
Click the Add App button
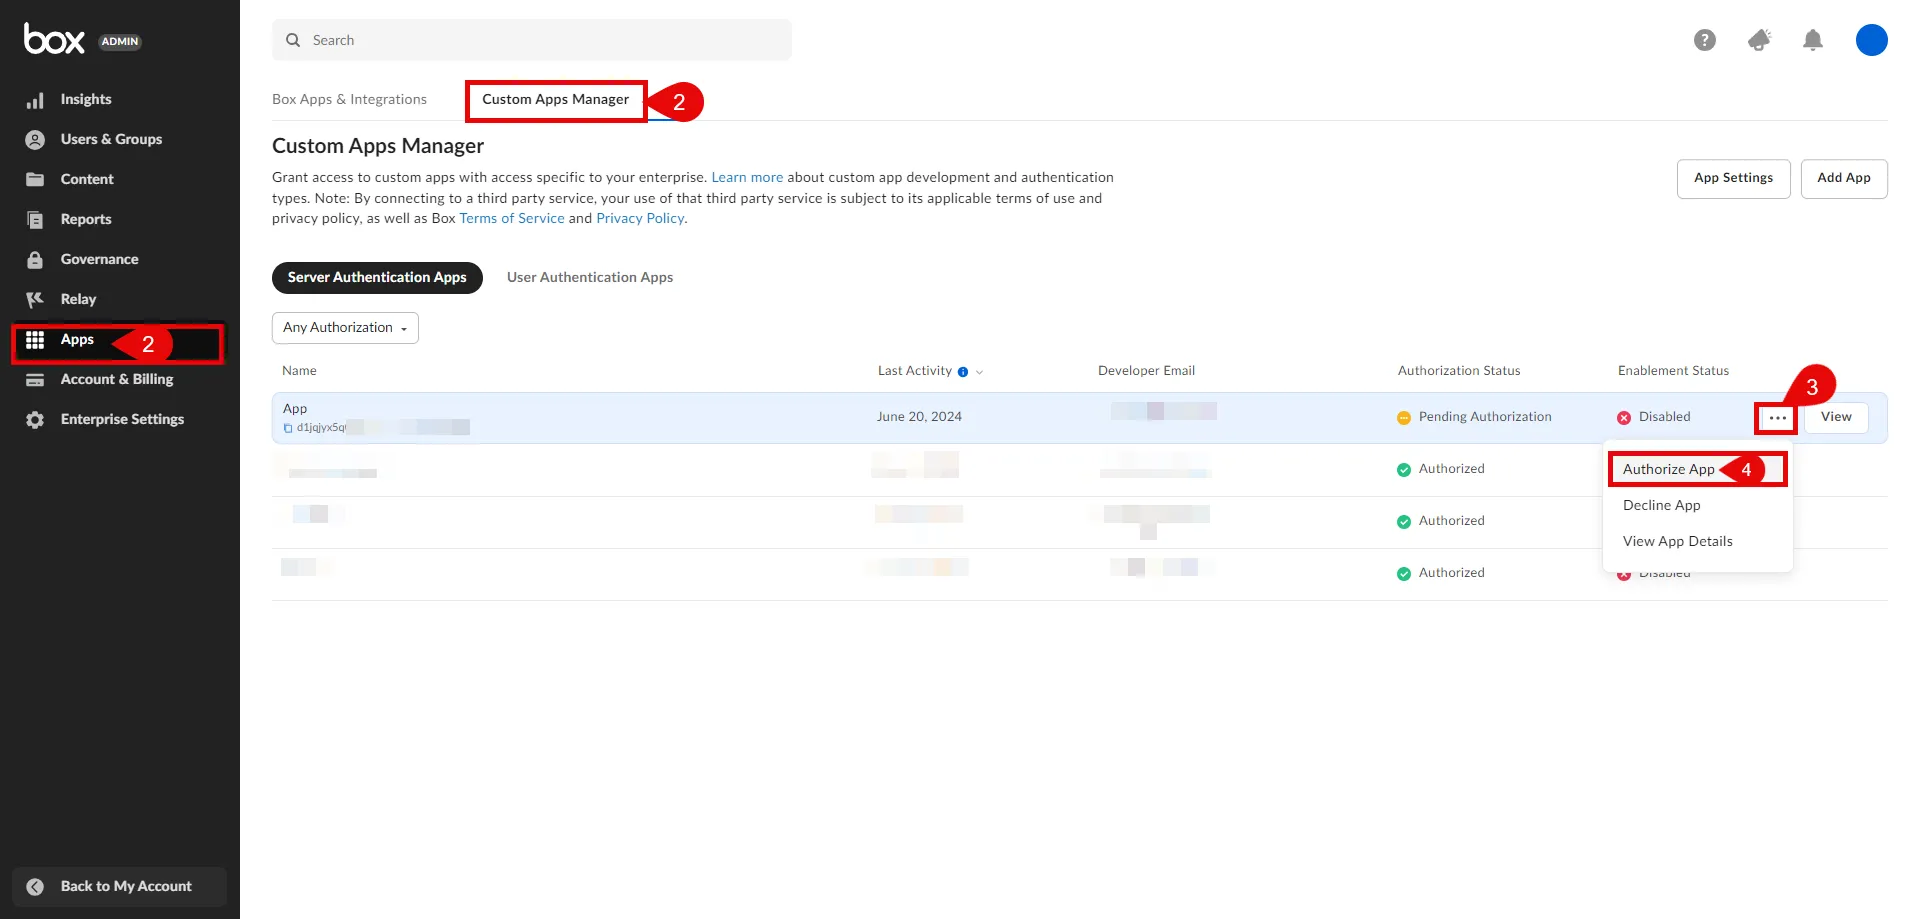coord(1844,178)
